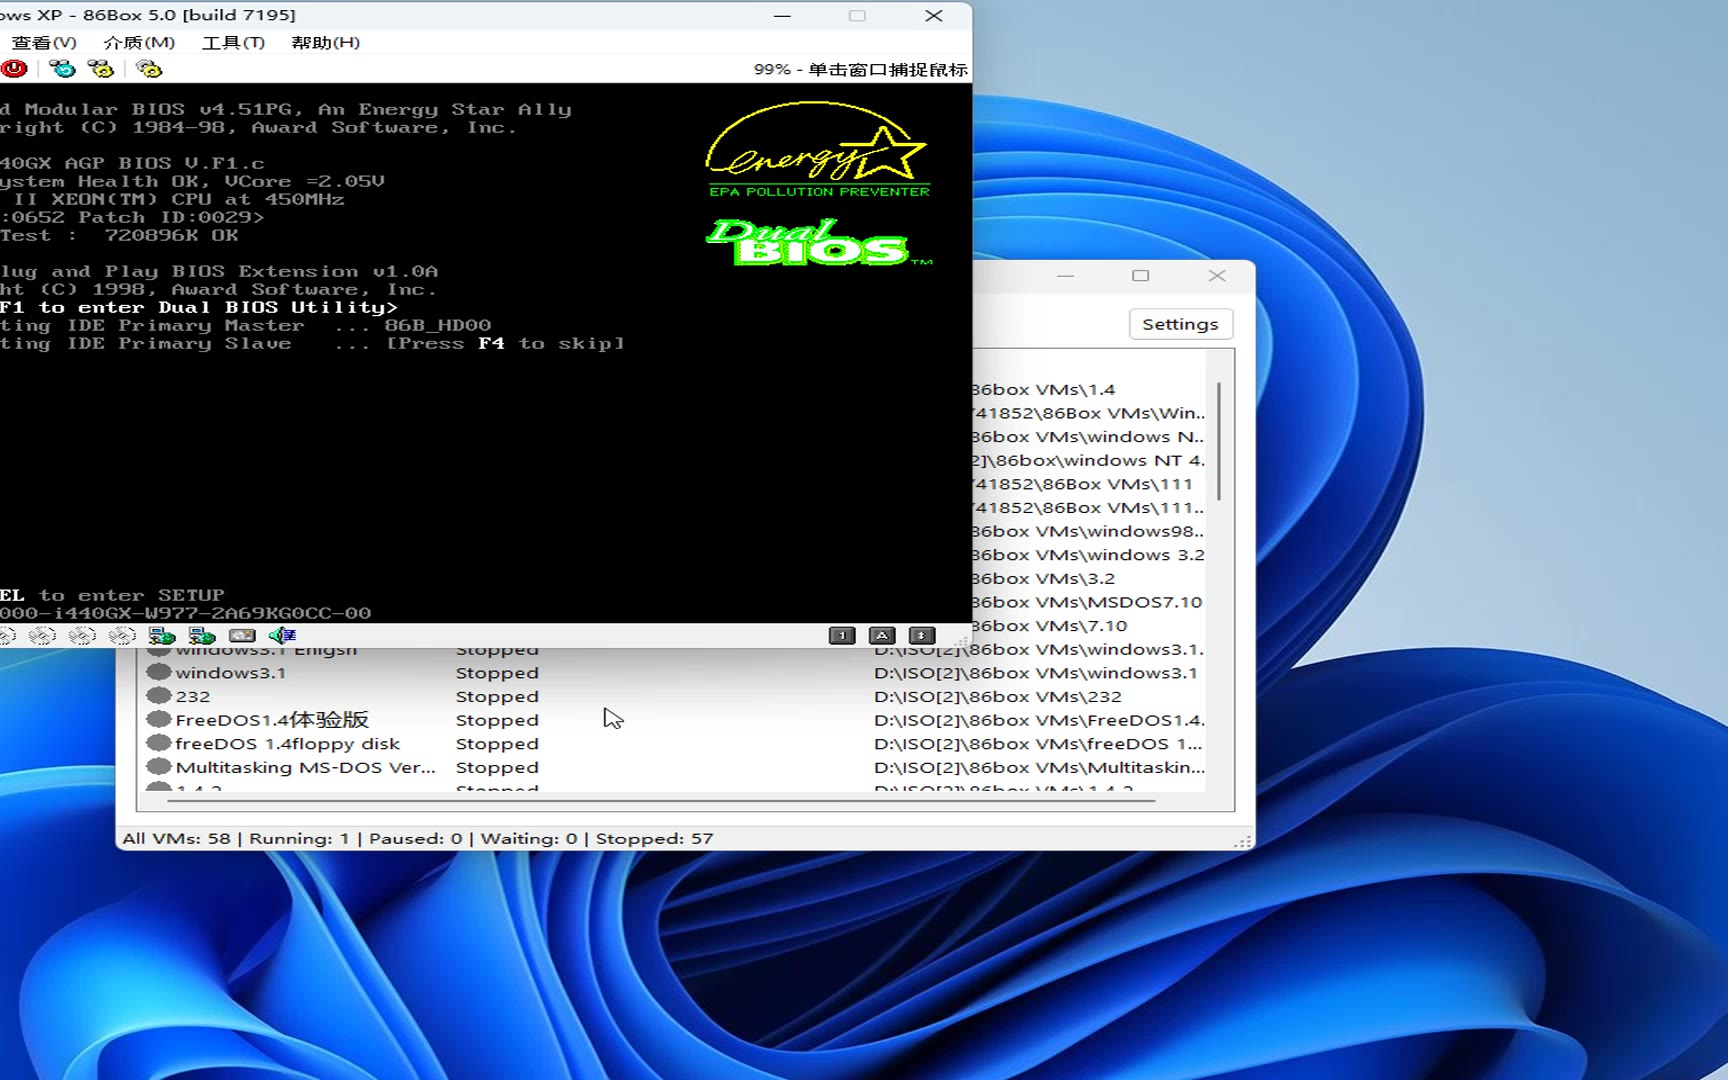Screen dimensions: 1728x1080
Task: Click path ending 86box VMs\3.2
Action: 1044,578
